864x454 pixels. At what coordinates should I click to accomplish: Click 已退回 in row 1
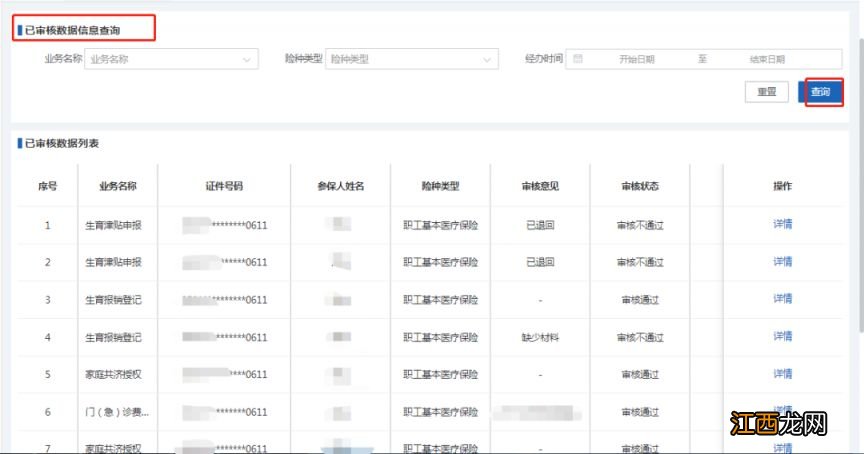[540, 225]
